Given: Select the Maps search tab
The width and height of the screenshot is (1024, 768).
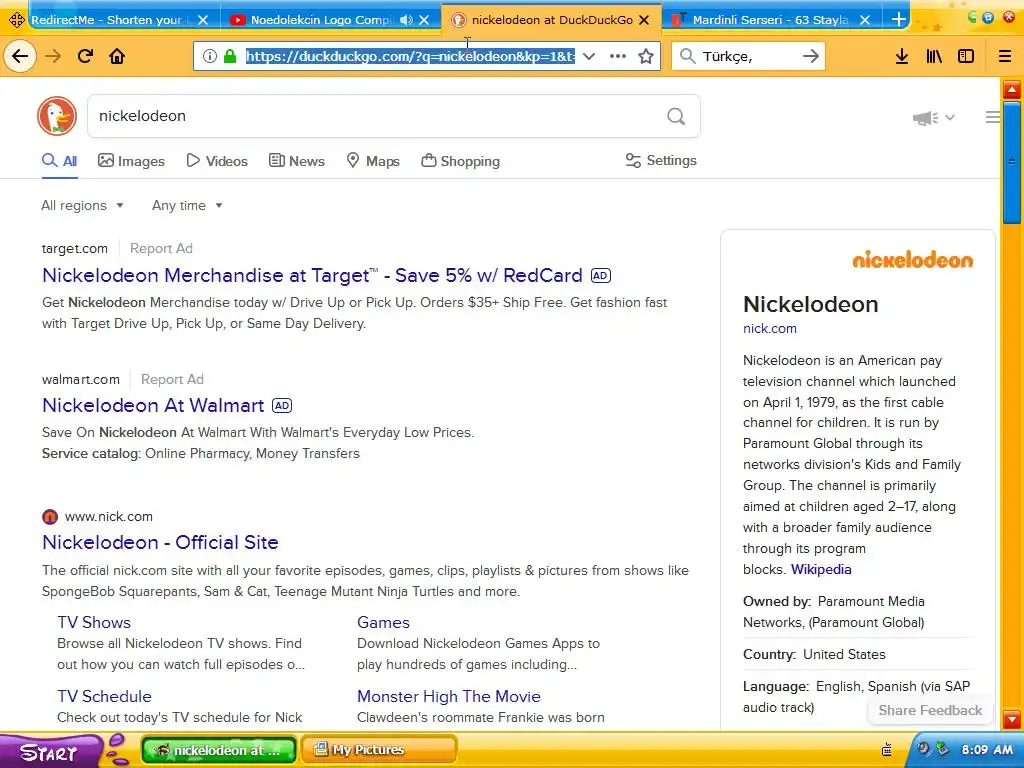Looking at the screenshot, I should pyautogui.click(x=373, y=161).
